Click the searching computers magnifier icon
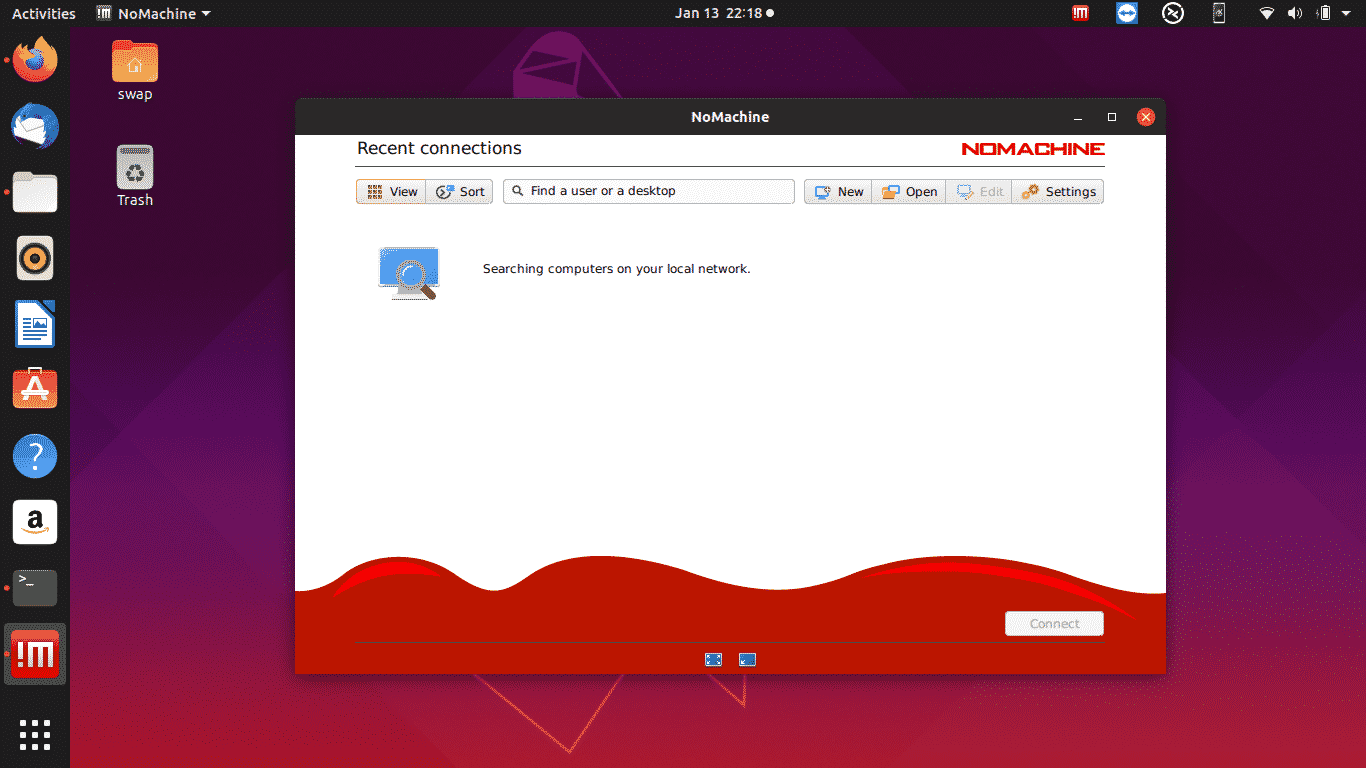The width and height of the screenshot is (1366, 768). 409,273
